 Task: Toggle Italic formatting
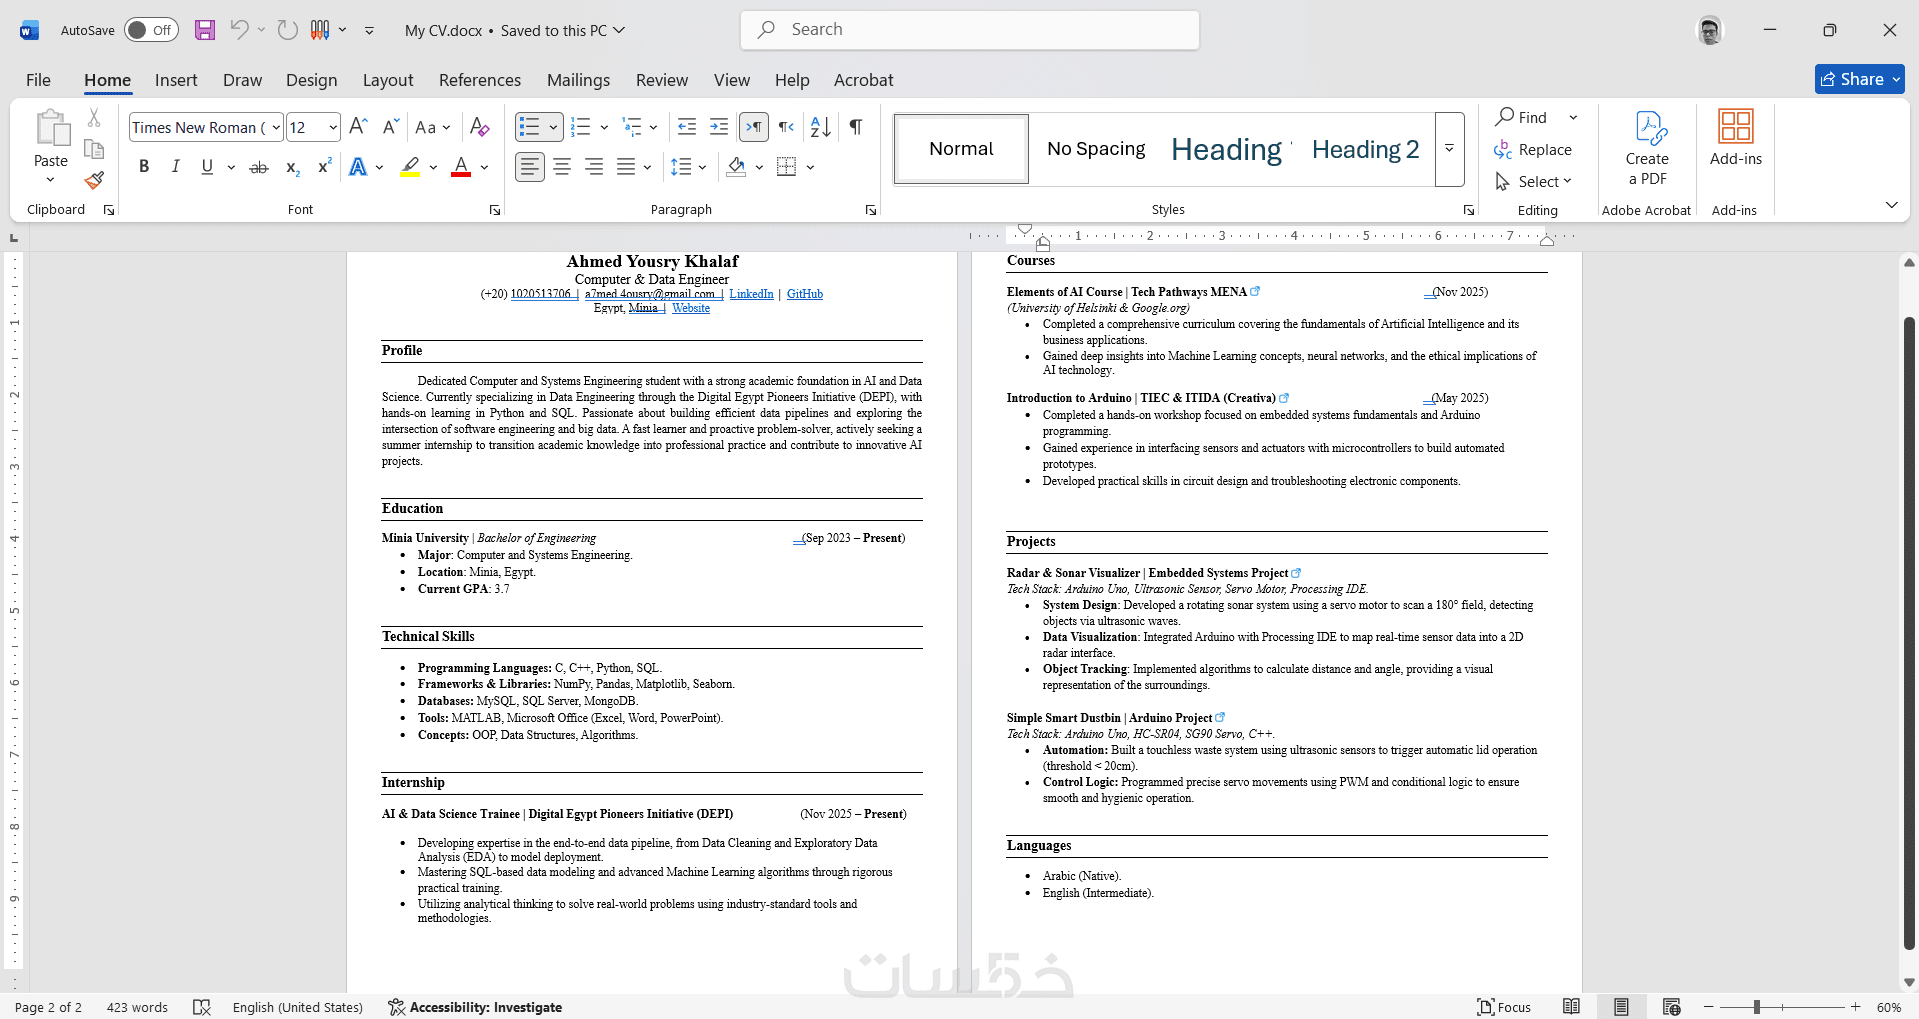coord(176,167)
